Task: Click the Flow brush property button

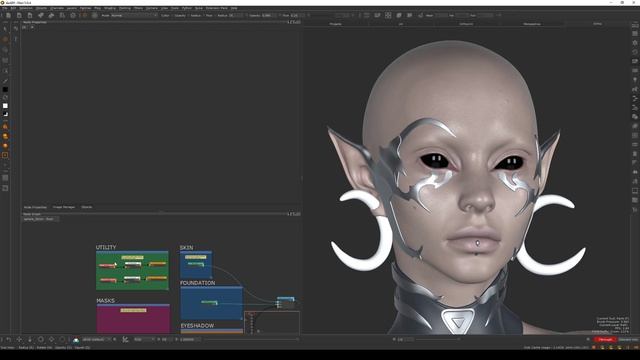Action: pyautogui.click(x=209, y=16)
